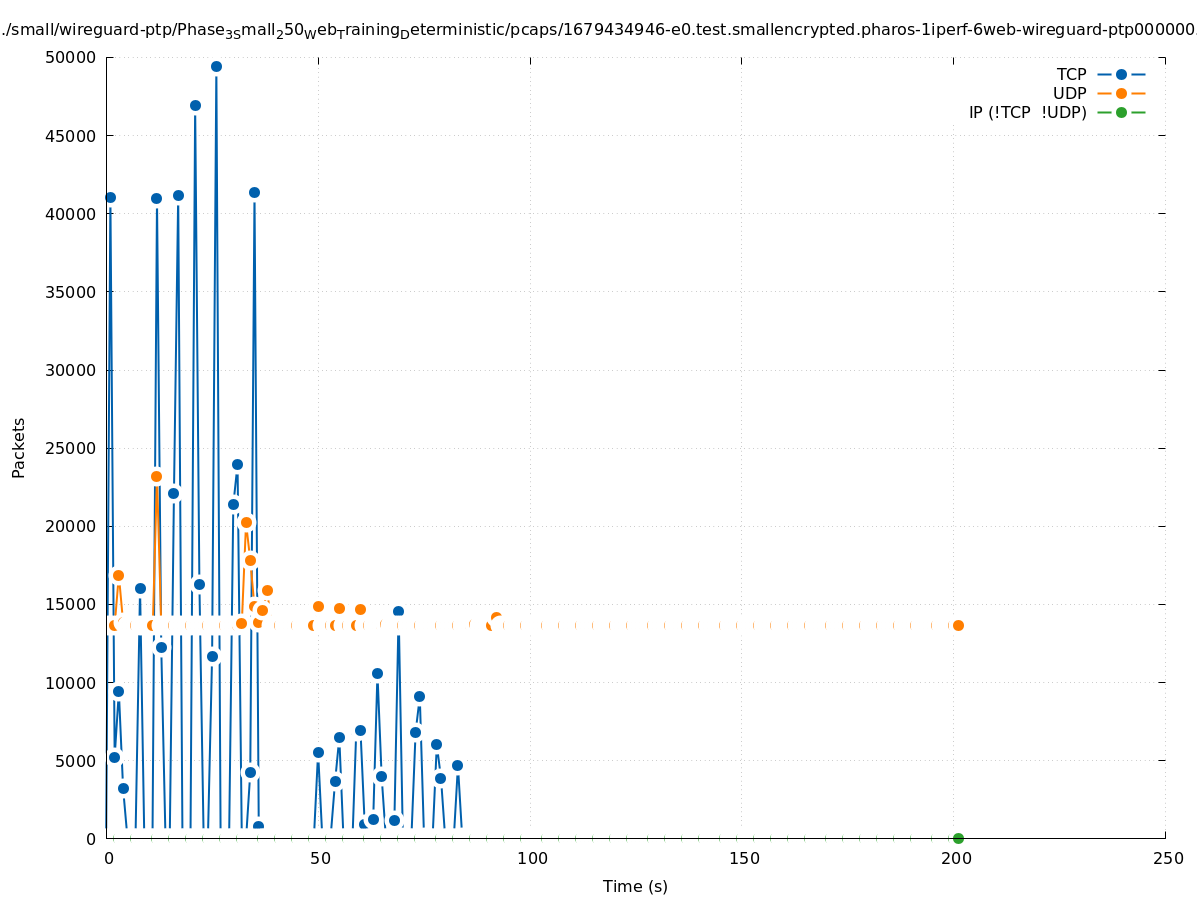Click the orange UDP peak near 23000 packets
Viewport: 1197px width, 900px height.
[x=156, y=476]
